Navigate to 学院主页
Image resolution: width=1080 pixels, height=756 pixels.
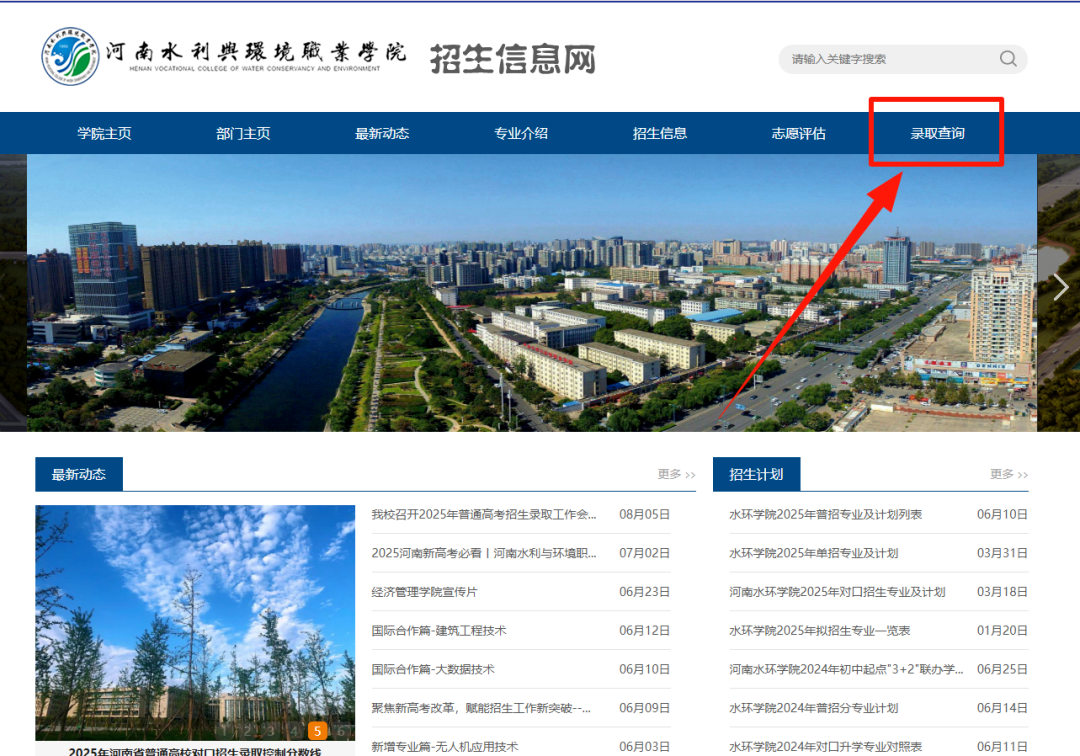click(x=105, y=133)
